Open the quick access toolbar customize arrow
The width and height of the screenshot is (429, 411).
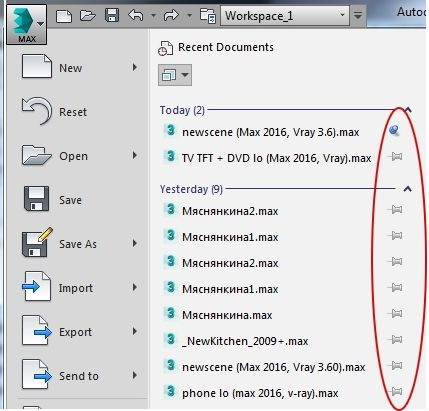(x=358, y=16)
